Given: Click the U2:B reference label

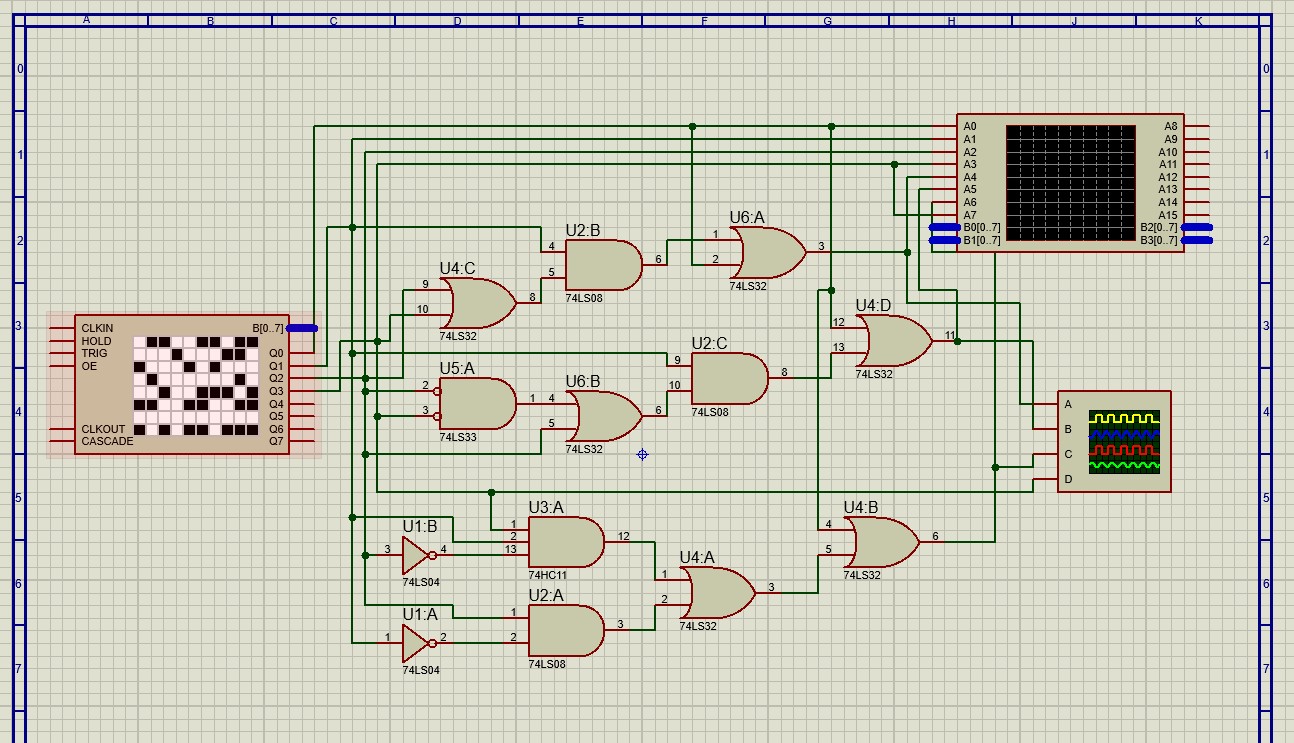Looking at the screenshot, I should (x=583, y=230).
